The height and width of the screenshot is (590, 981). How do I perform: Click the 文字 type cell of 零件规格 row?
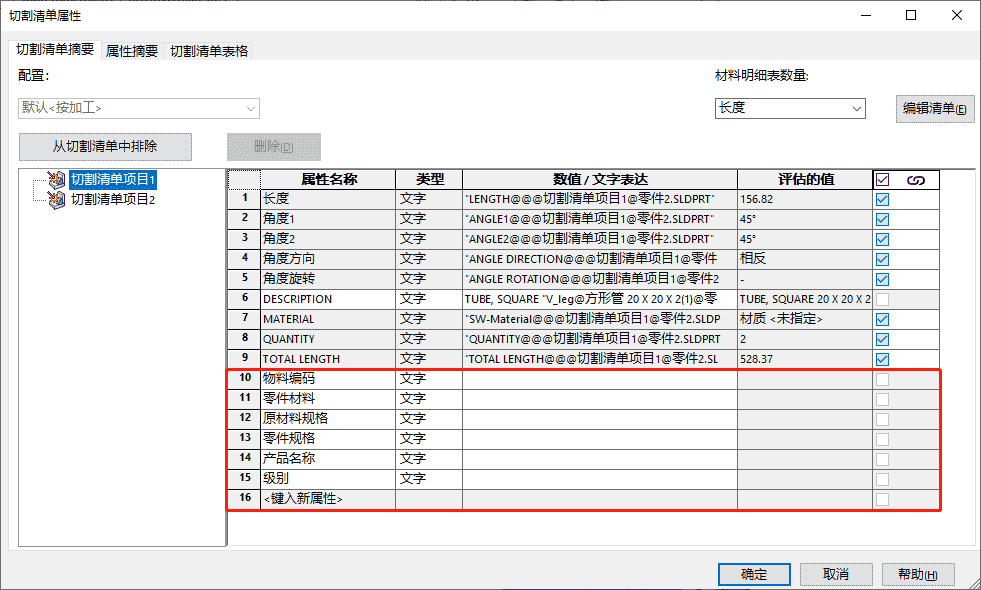pos(429,439)
